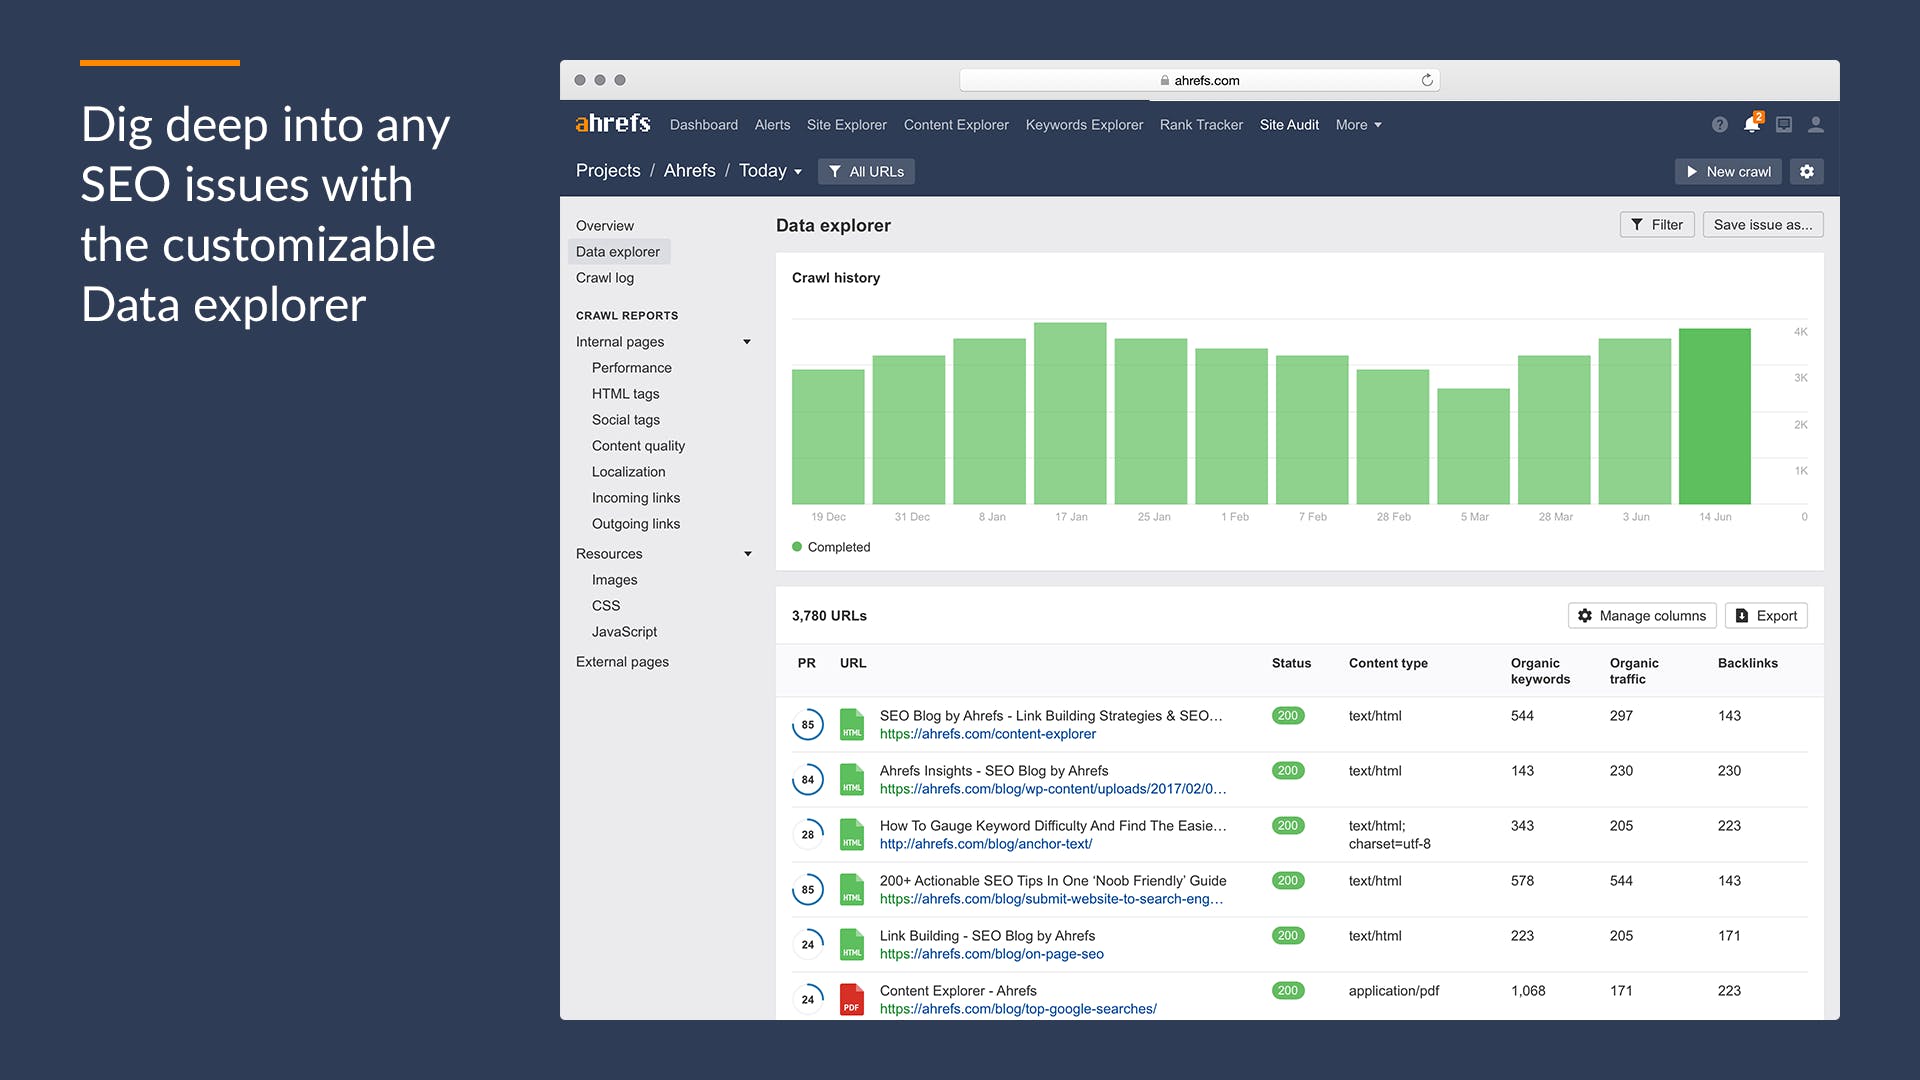Screen dimensions: 1920x1080
Task: Click the project settings gear icon
Action: 1807,172
